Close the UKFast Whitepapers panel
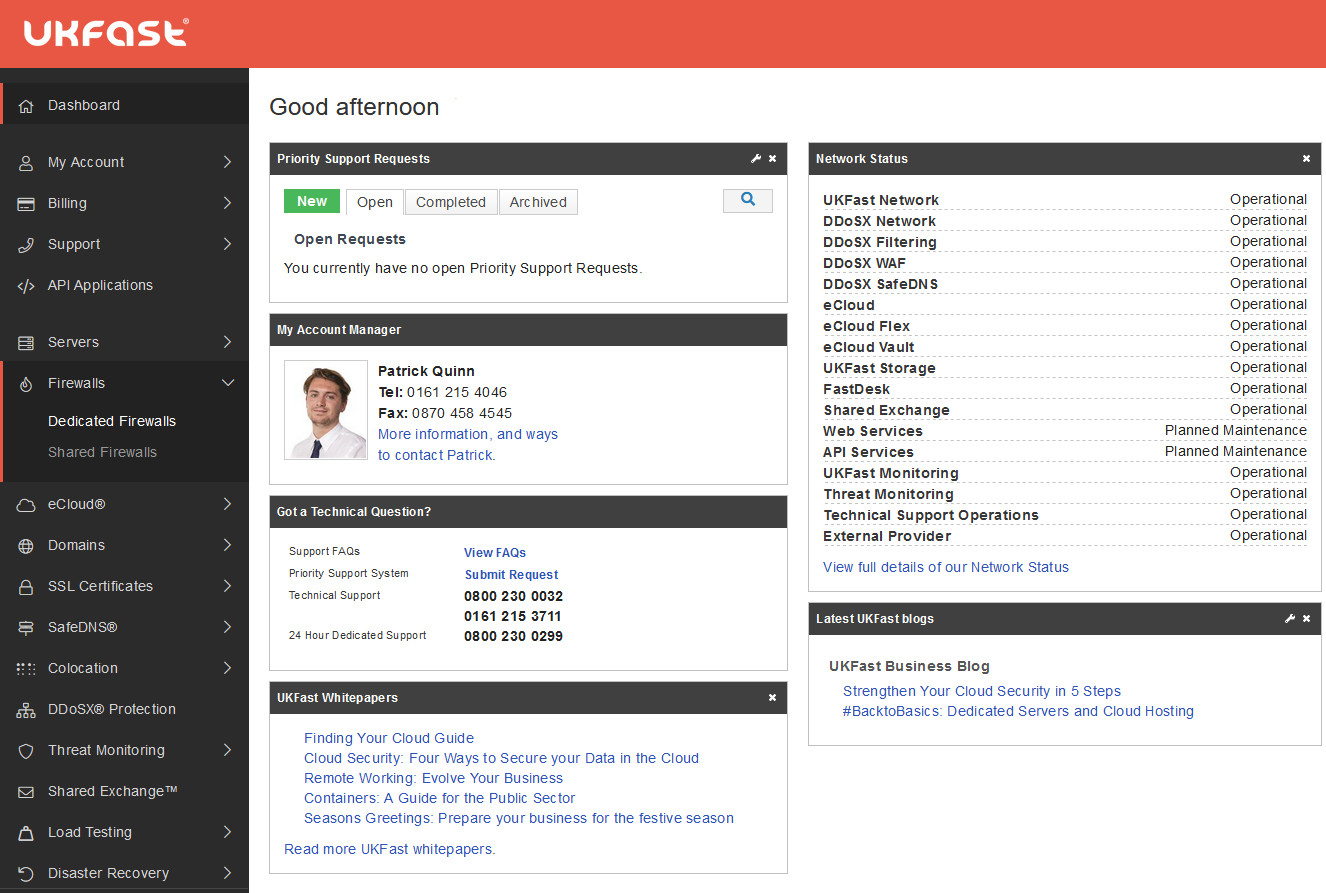Screen dimensions: 1326x893 pyautogui.click(x=772, y=698)
